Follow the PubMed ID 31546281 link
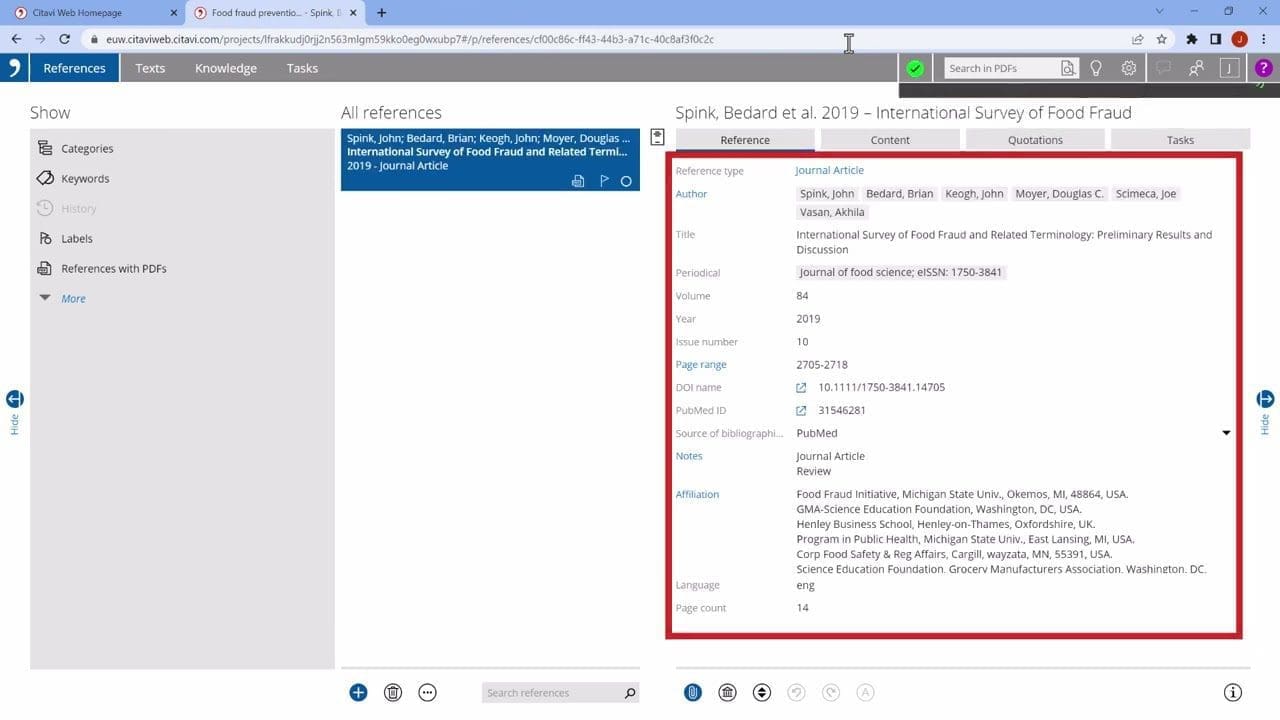This screenshot has width=1280, height=720. (x=843, y=410)
